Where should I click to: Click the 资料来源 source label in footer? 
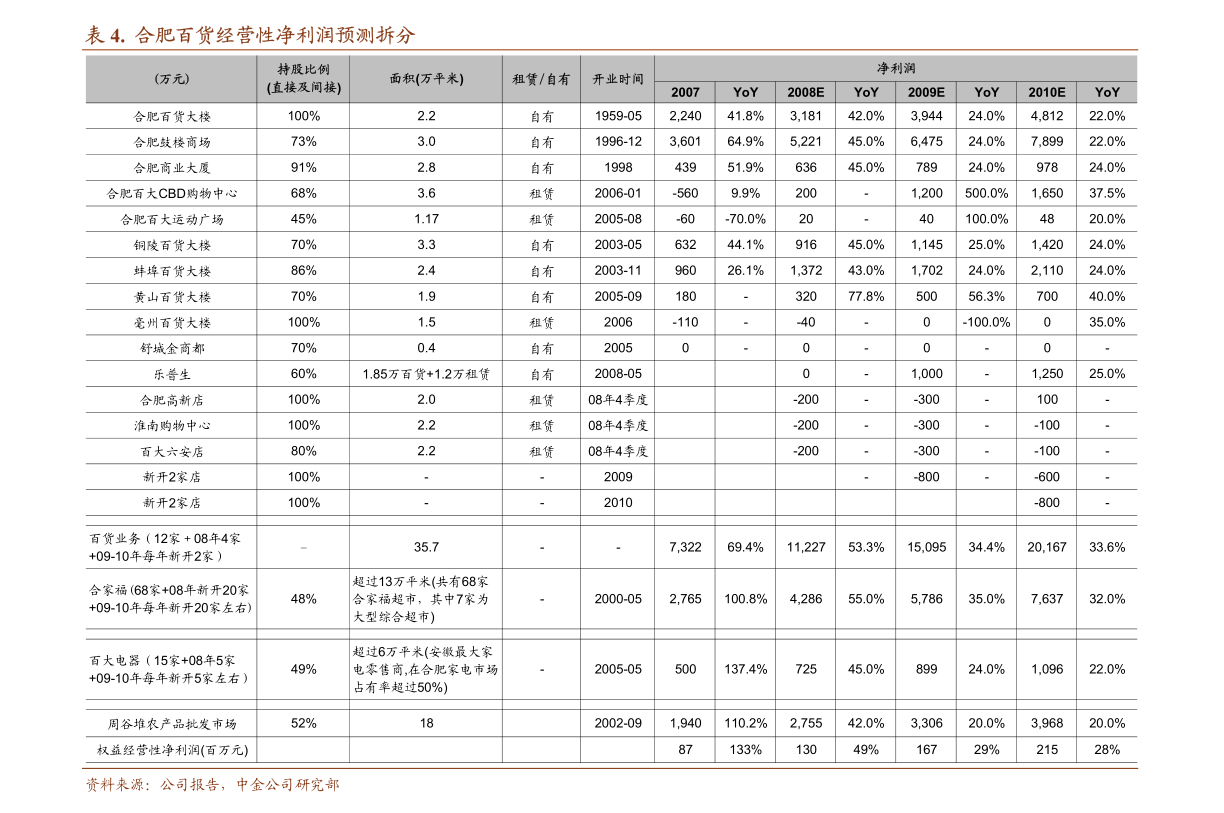click(116, 785)
